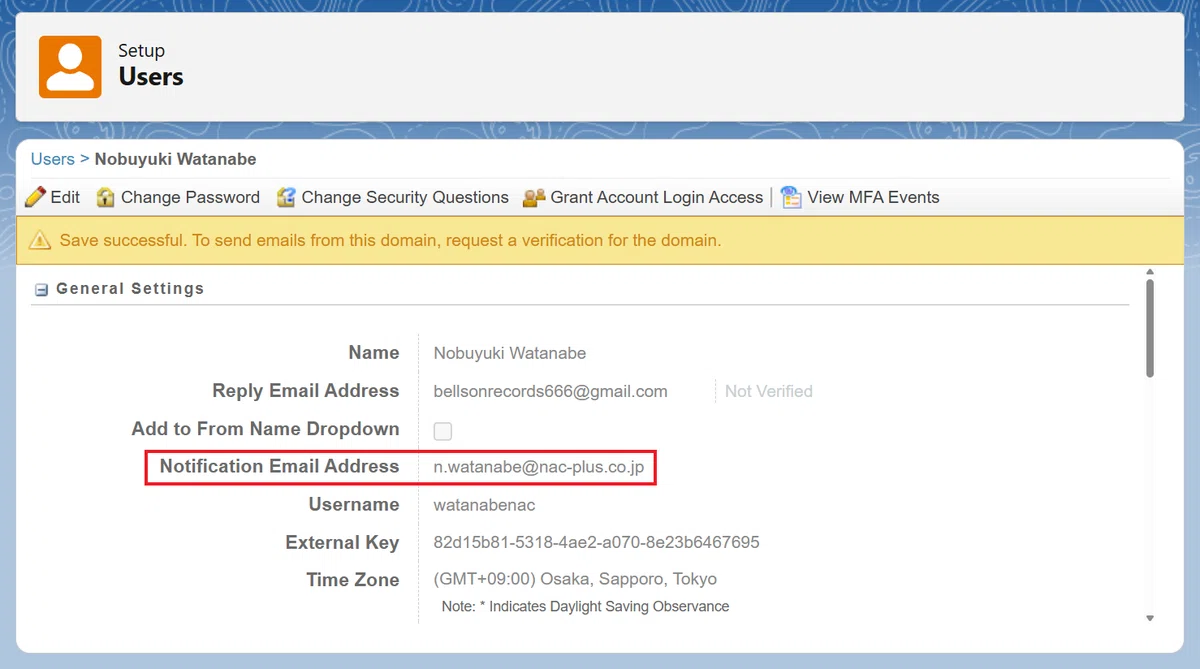Click the orange Users setup icon
The height and width of the screenshot is (669, 1200).
[70, 67]
